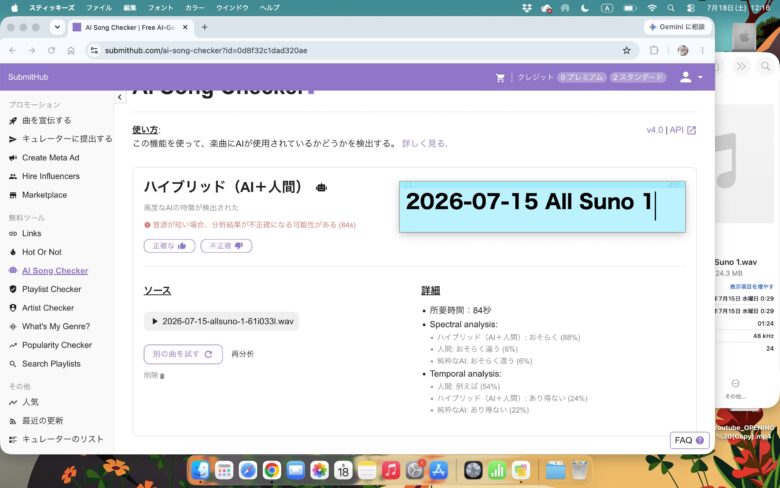The width and height of the screenshot is (780, 488).
Task: Open Finder from the Dock
Action: point(200,470)
